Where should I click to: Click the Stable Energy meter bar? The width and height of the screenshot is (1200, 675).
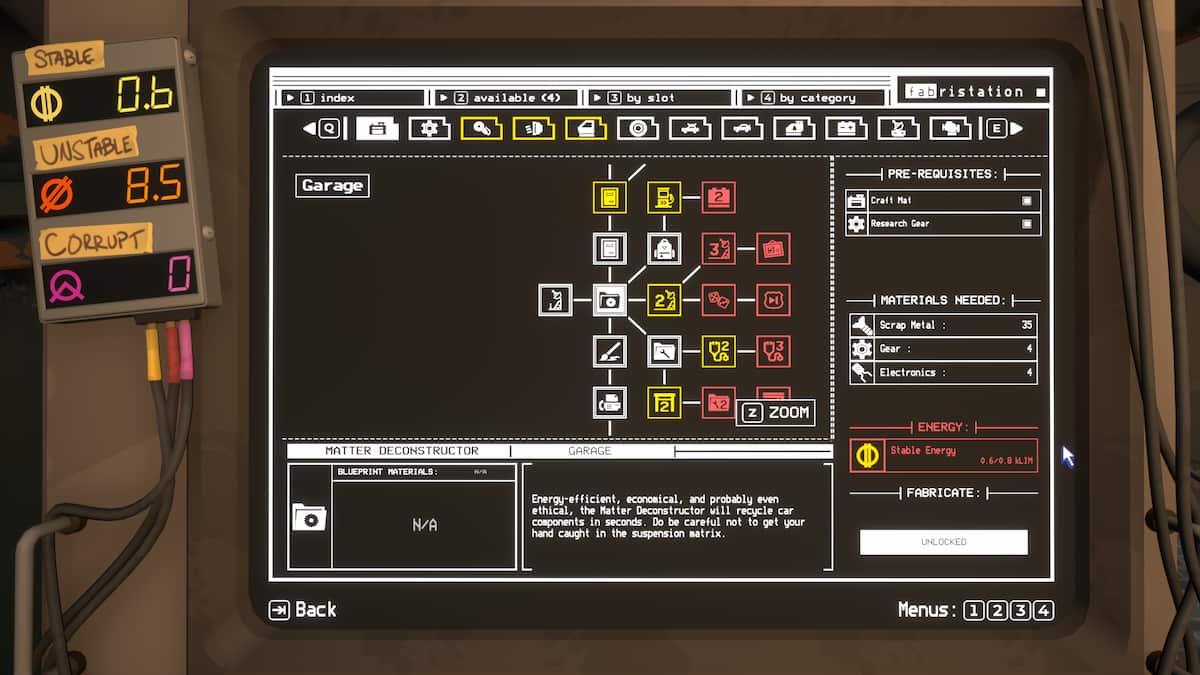tap(943, 455)
